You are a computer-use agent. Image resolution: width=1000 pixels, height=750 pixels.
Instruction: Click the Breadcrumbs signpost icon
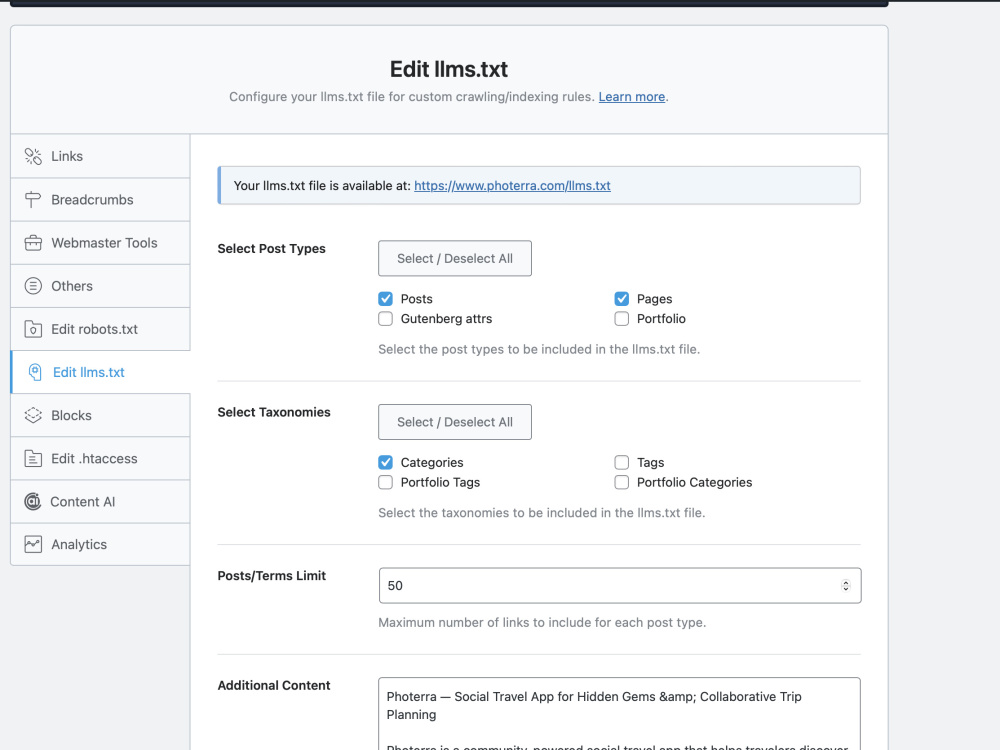(x=33, y=200)
